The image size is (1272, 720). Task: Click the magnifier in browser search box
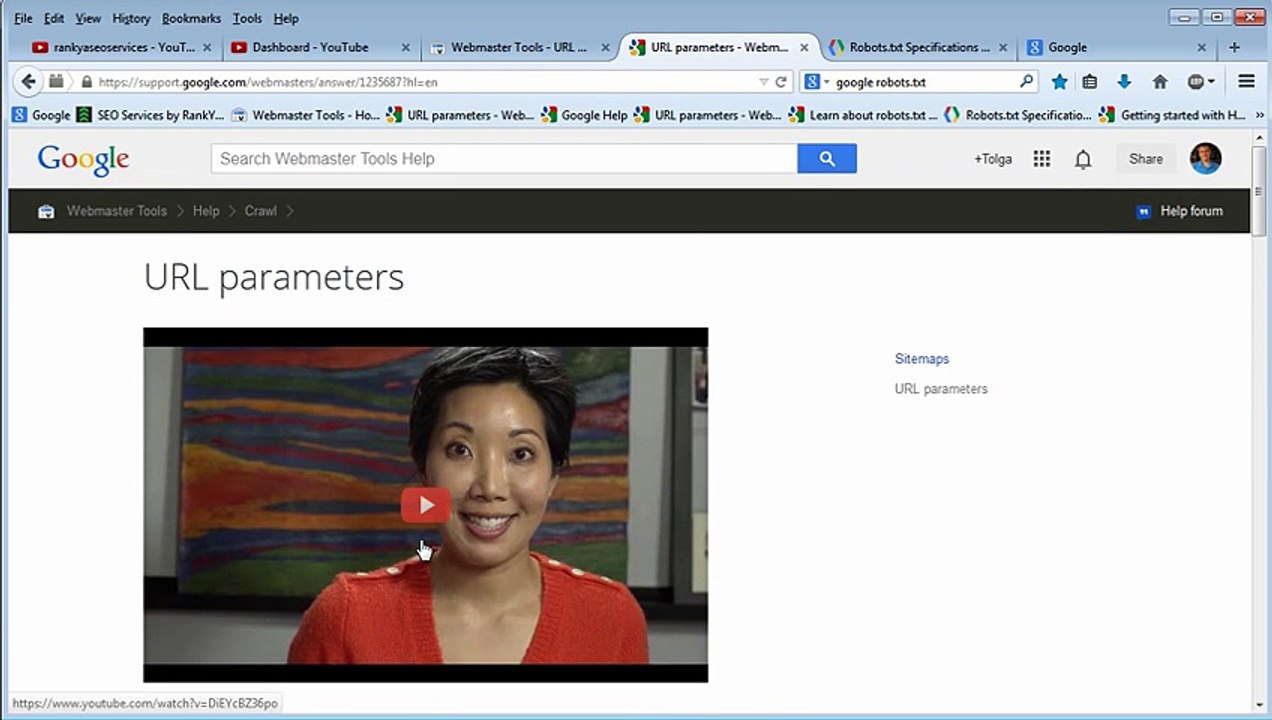1026,82
